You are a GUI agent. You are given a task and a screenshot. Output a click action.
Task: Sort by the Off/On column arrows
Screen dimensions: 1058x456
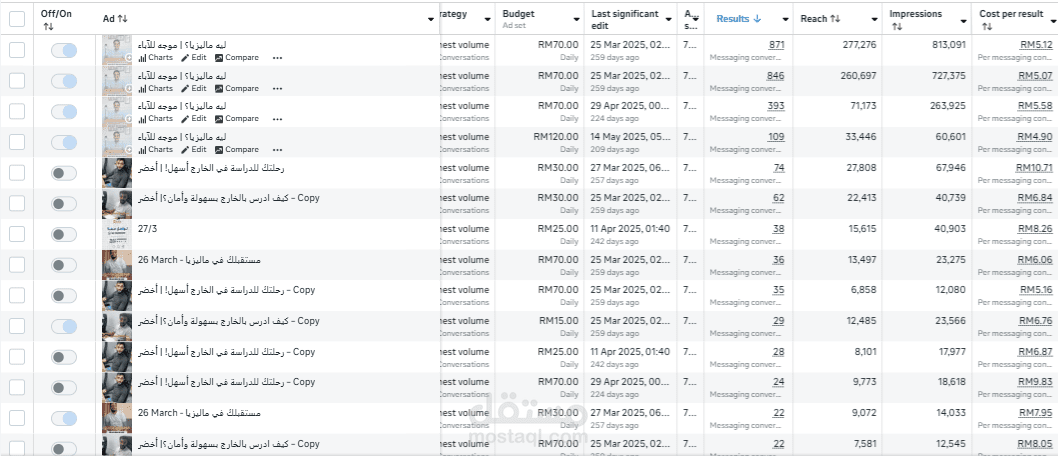coord(48,27)
